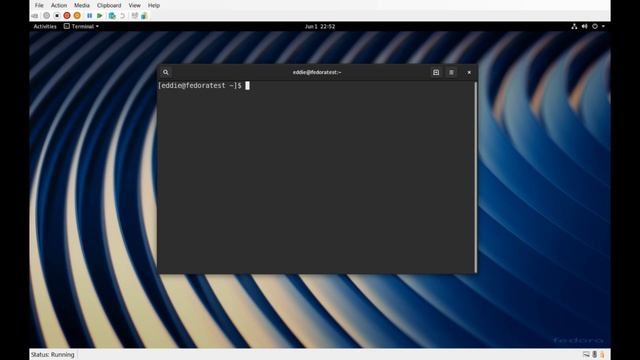Click the Enhanced Session toolbar icon
Screen dimensions: 640x360
click(x=134, y=16)
